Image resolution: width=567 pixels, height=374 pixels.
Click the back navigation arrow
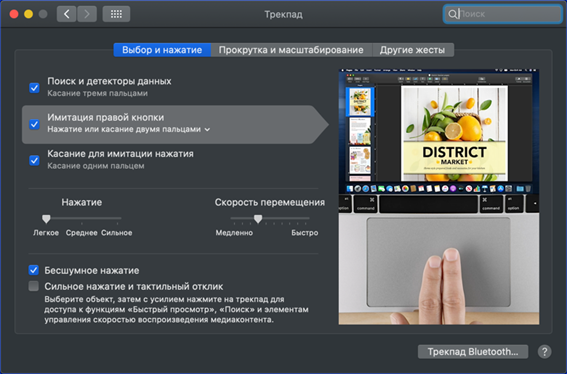coord(67,14)
